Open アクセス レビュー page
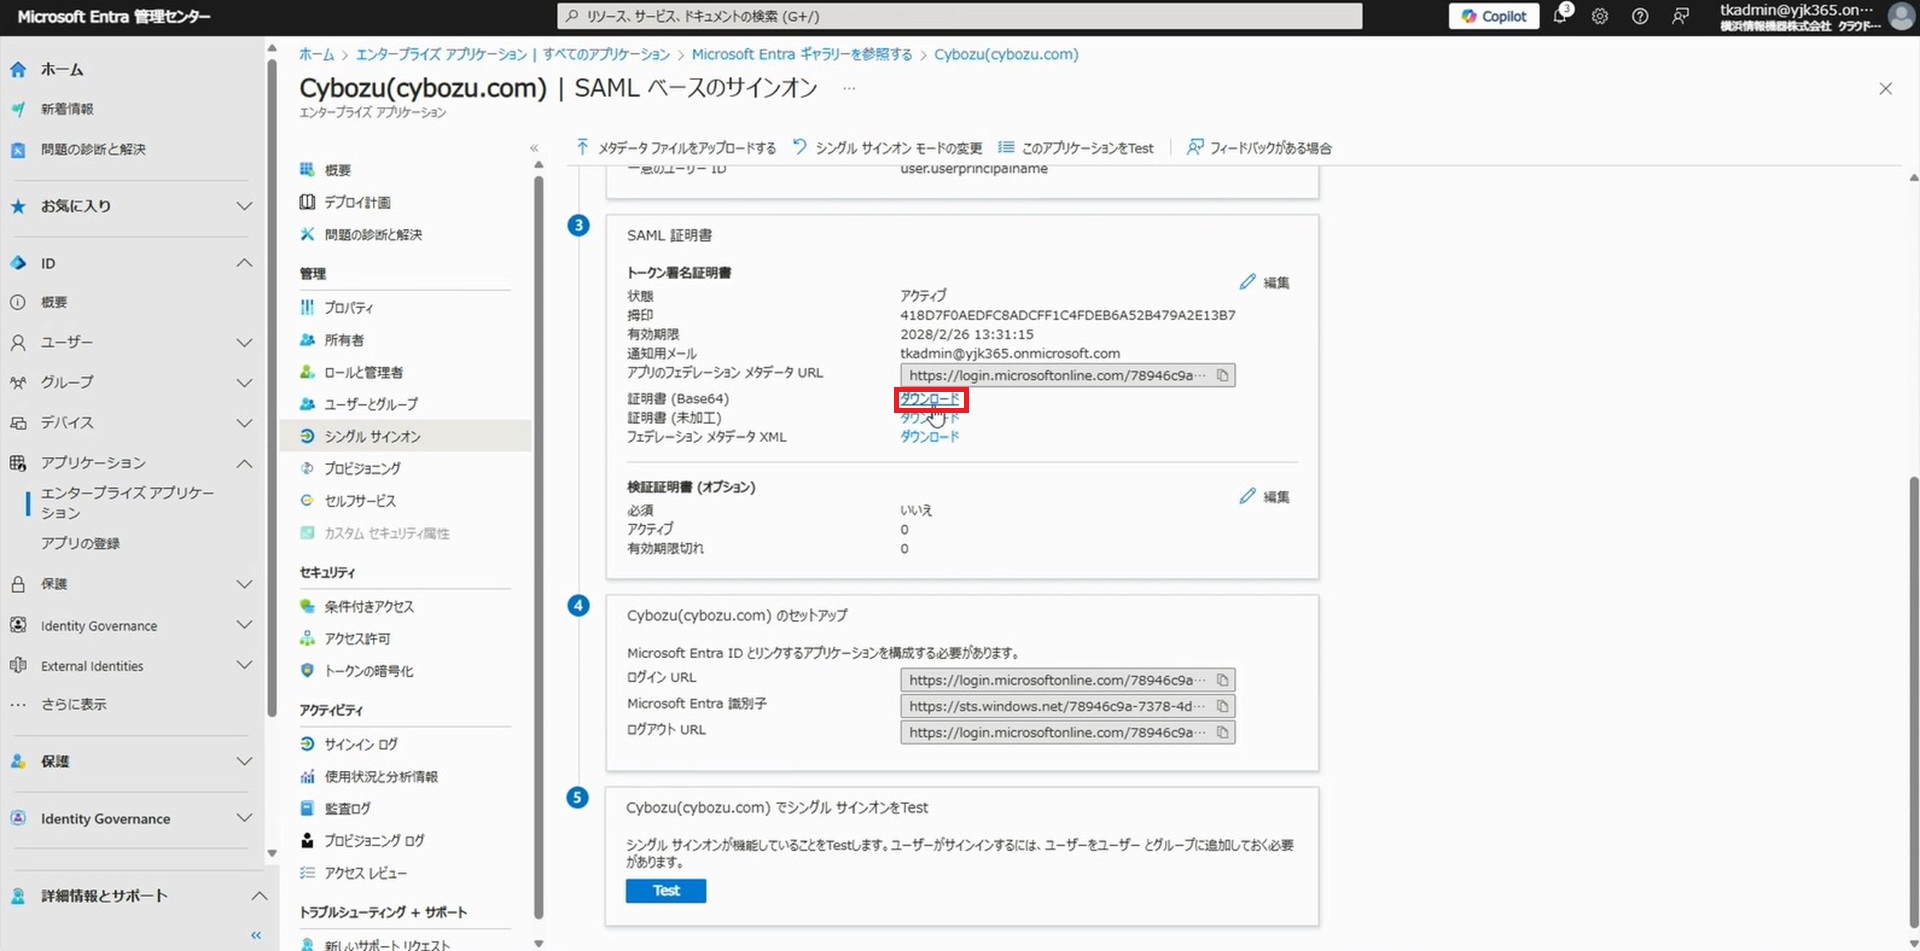 click(365, 873)
